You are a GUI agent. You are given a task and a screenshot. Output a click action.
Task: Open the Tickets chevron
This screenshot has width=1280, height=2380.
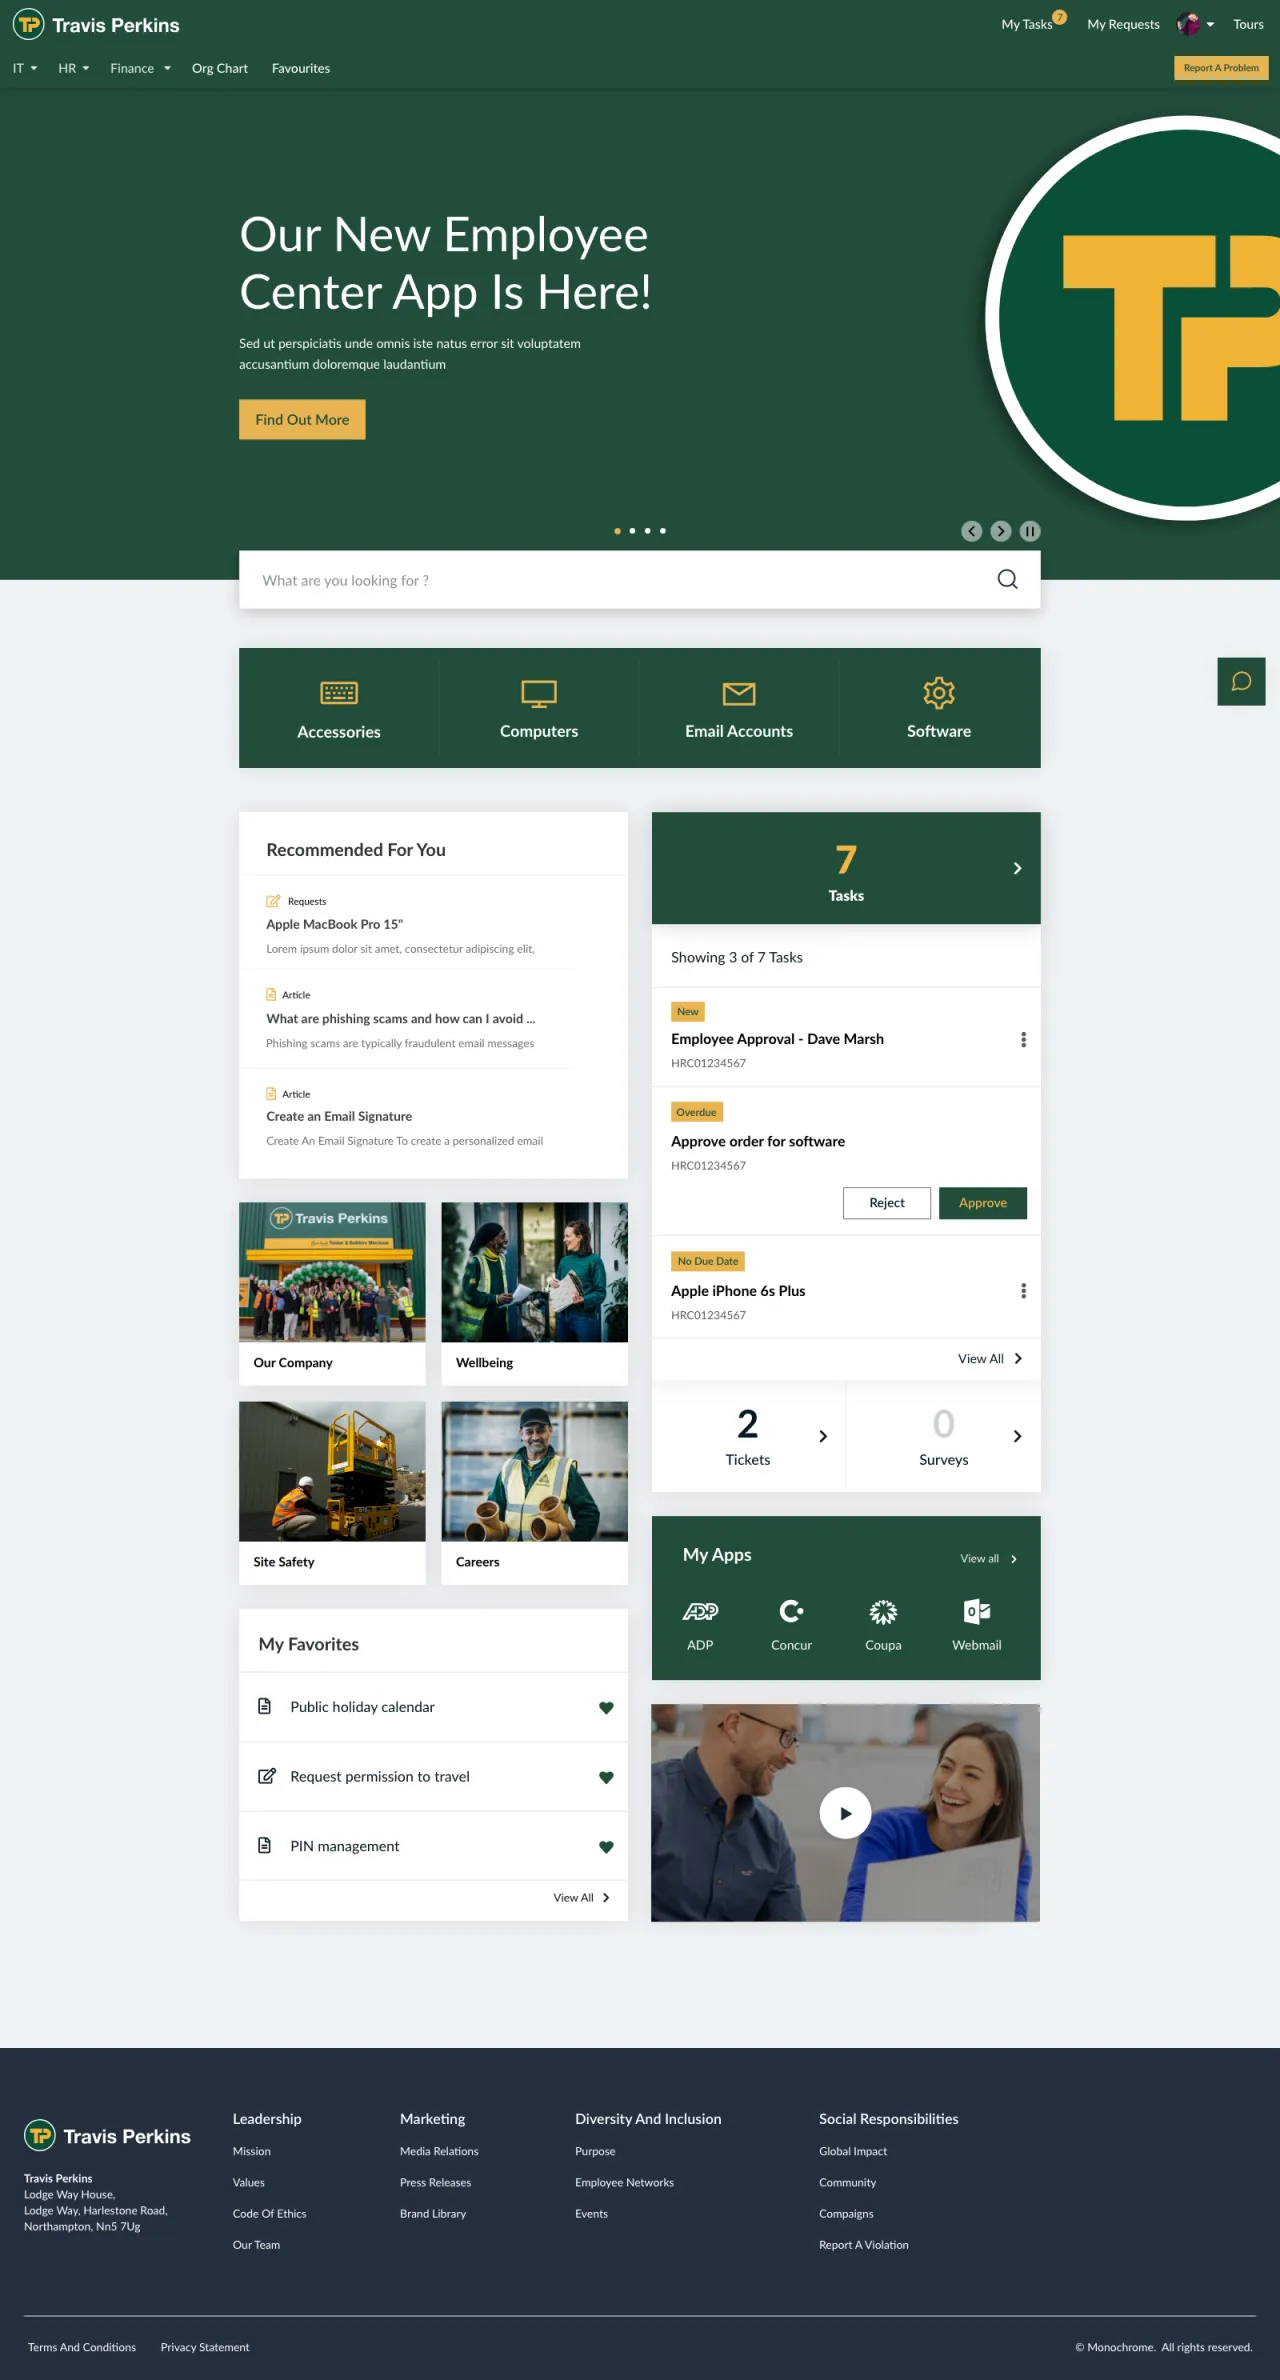click(x=823, y=1436)
